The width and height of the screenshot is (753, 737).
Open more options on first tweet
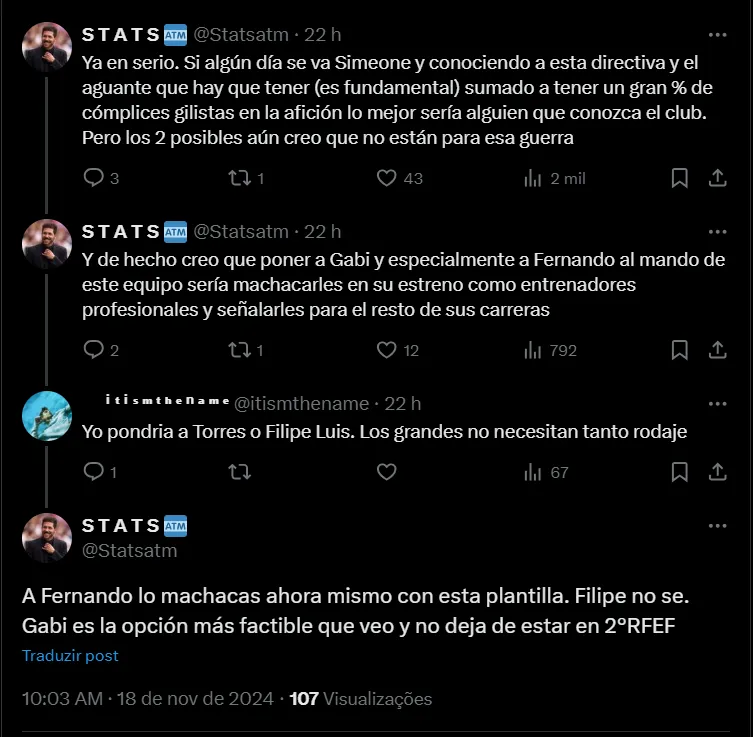point(717,34)
